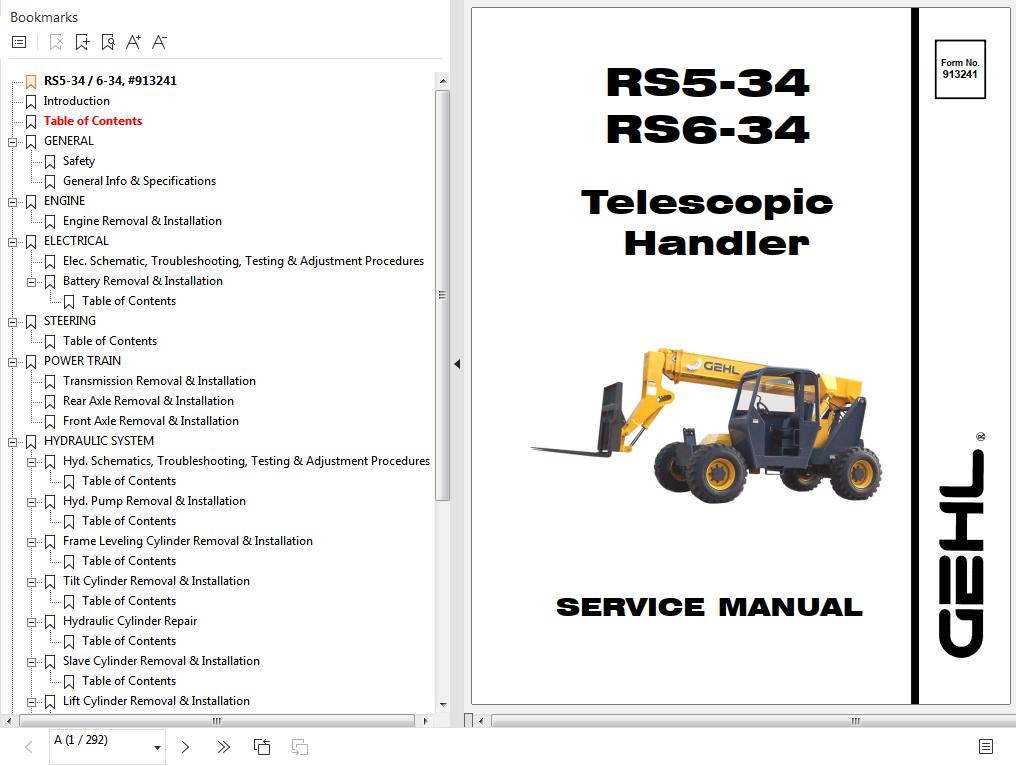Open the Introduction bookmark
Viewport: 1016px width, 766px height.
pos(76,101)
